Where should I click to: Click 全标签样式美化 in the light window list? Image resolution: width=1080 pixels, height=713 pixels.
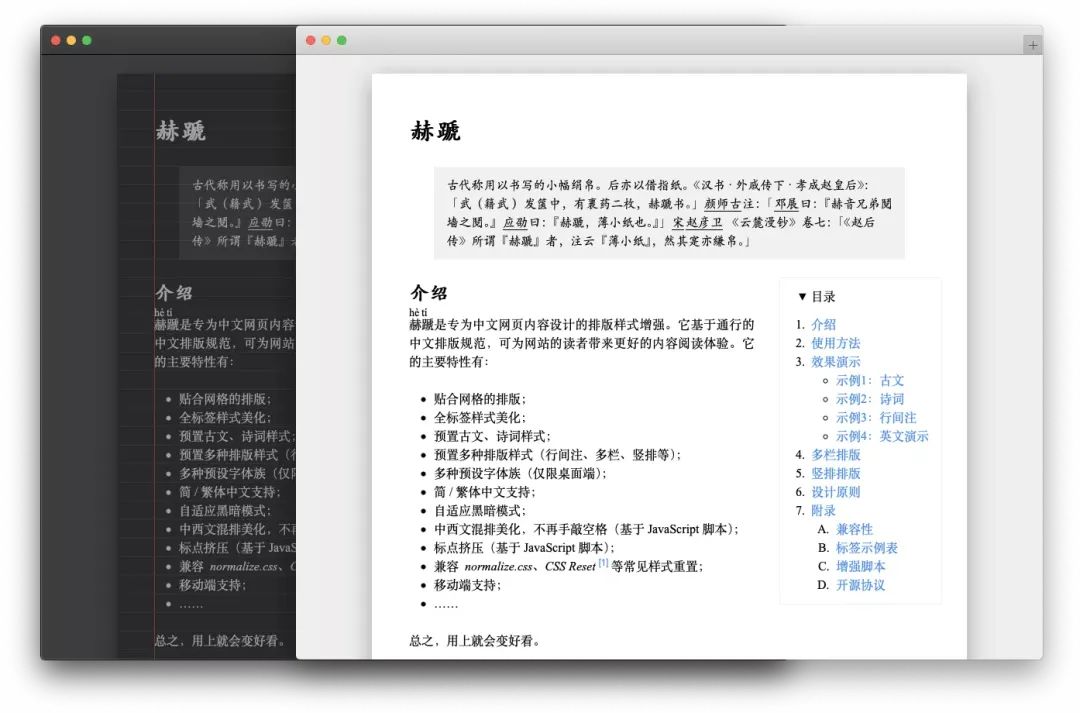click(x=480, y=417)
